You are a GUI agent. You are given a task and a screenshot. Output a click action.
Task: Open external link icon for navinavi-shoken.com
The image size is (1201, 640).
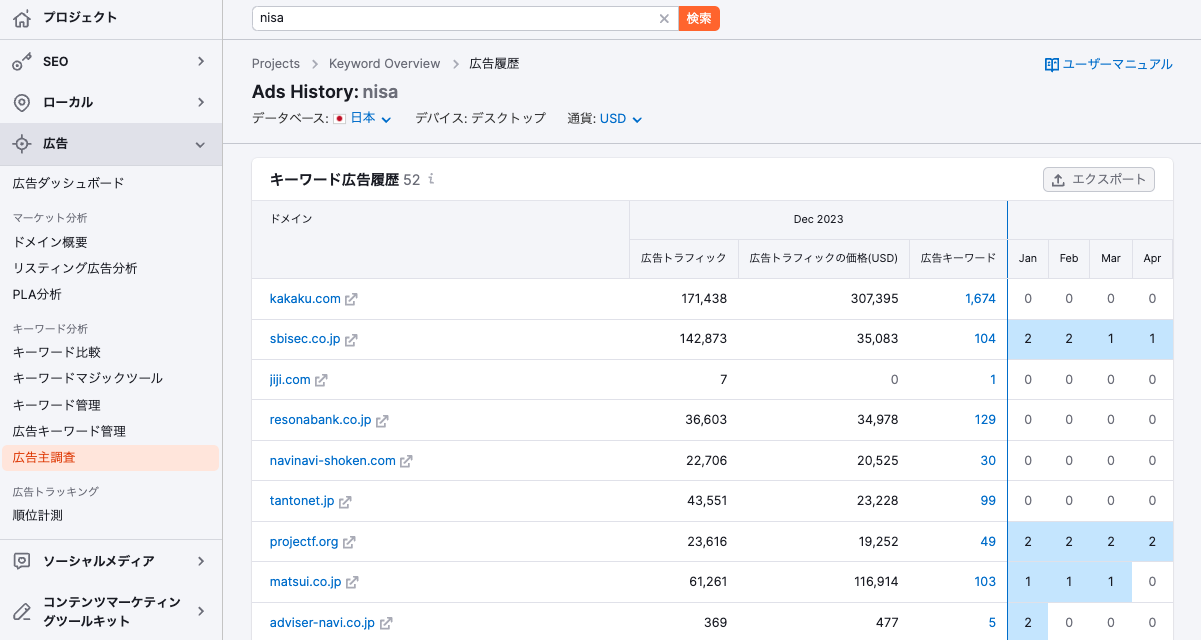coord(406,461)
